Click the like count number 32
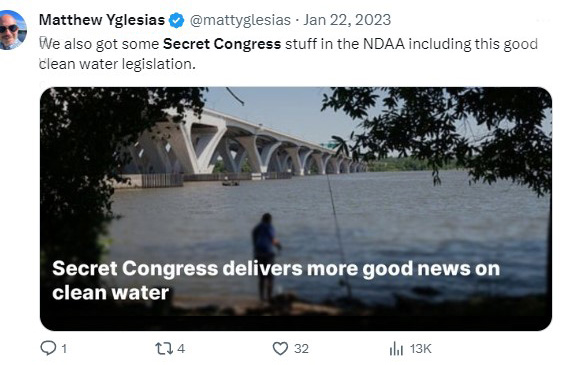Screen dimensions: 564x365 click(301, 349)
